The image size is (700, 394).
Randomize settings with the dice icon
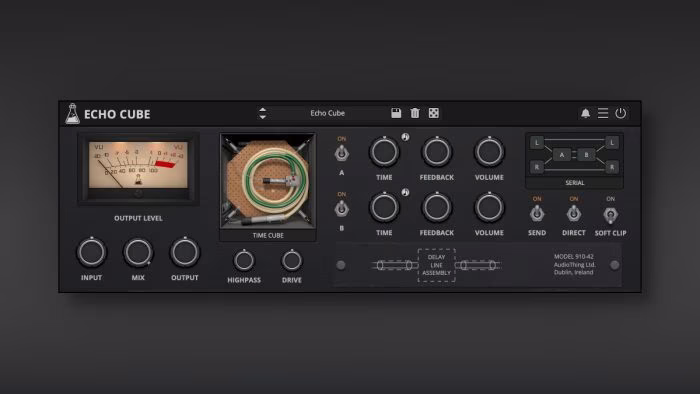[x=433, y=113]
